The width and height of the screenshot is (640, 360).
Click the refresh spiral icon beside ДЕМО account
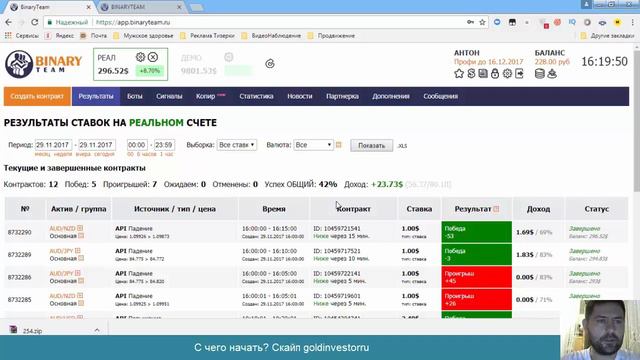click(x=270, y=64)
